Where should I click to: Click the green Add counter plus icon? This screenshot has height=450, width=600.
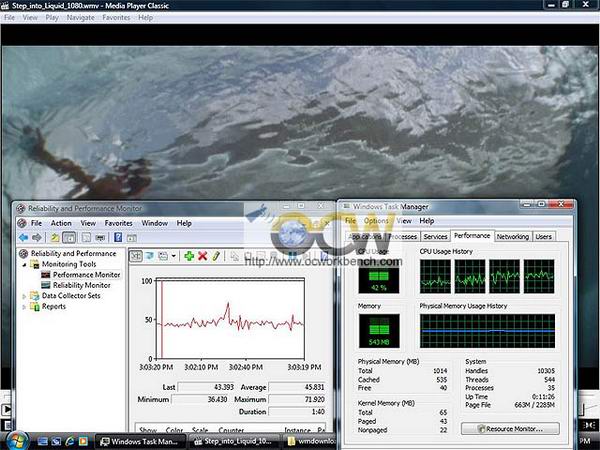(189, 256)
